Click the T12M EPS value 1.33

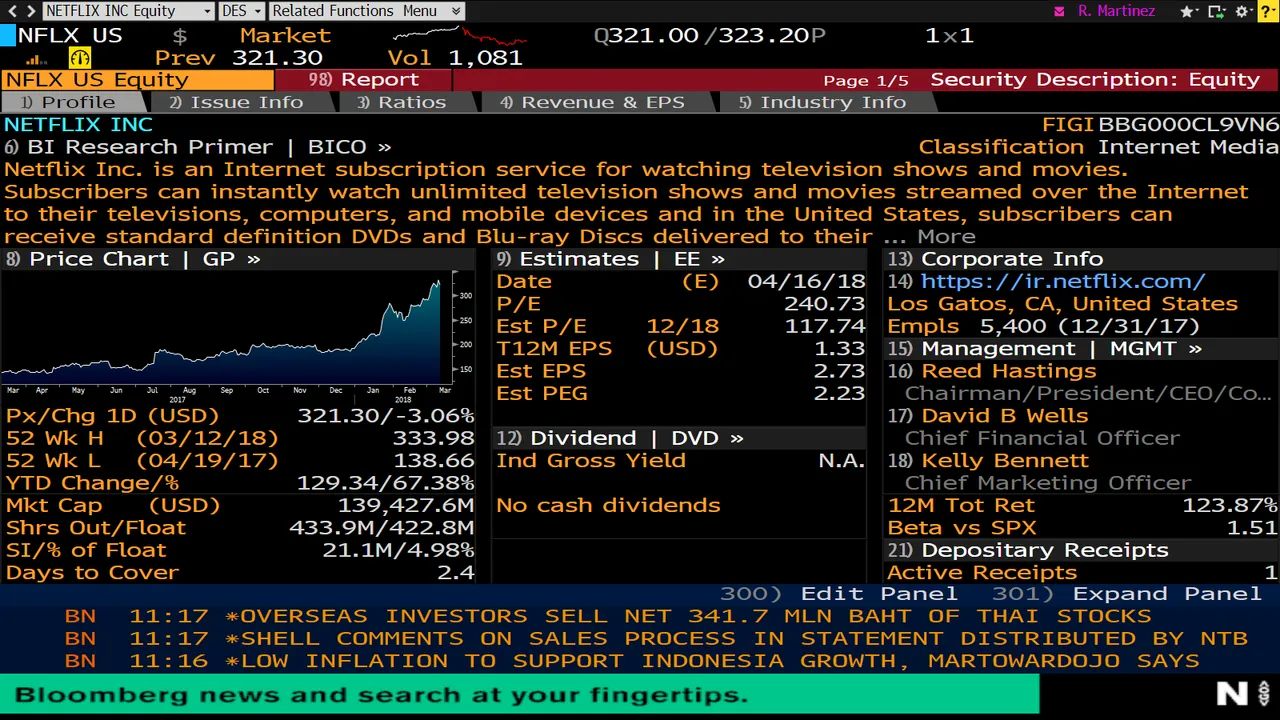[838, 349]
